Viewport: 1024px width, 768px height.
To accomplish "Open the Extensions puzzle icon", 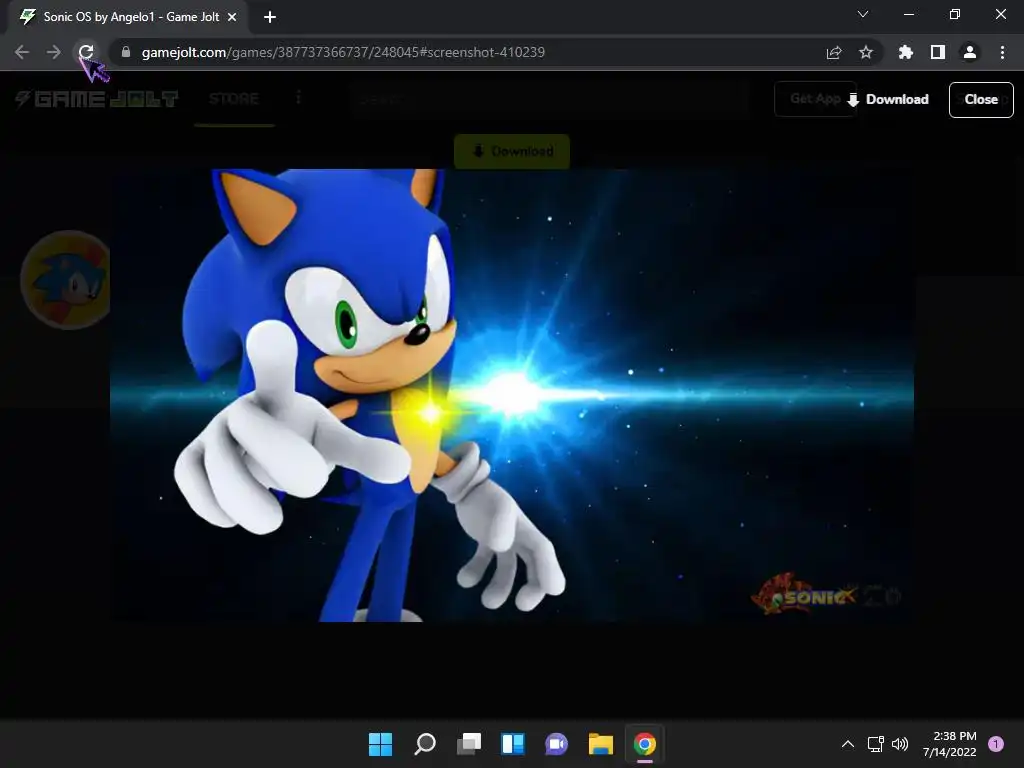I will coord(906,52).
